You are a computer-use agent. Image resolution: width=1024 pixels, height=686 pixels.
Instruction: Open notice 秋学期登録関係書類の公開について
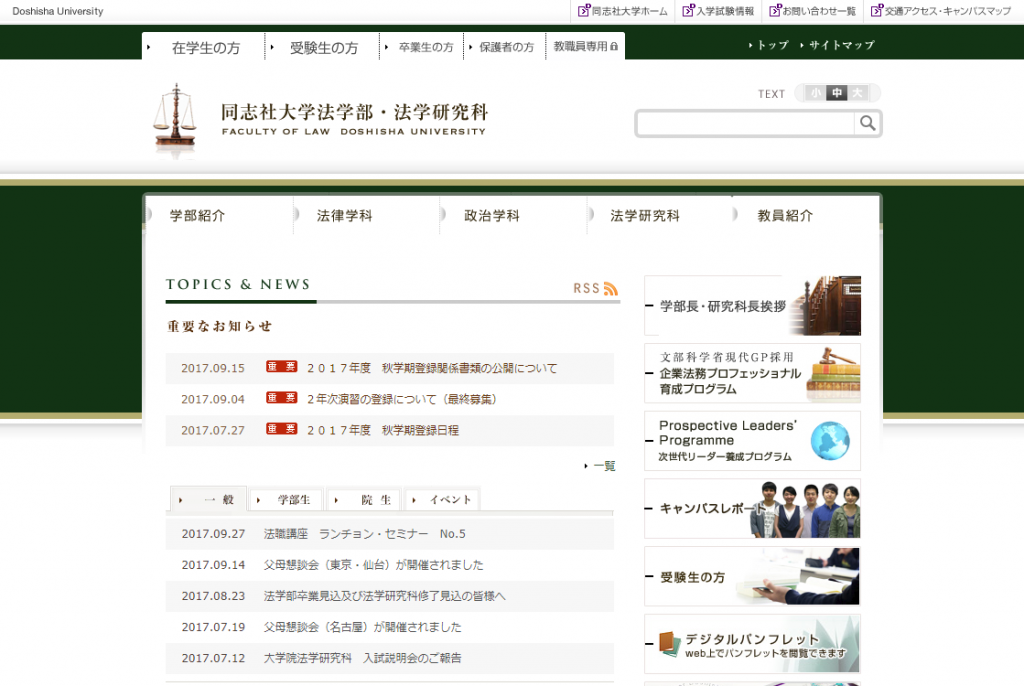pyautogui.click(x=432, y=368)
